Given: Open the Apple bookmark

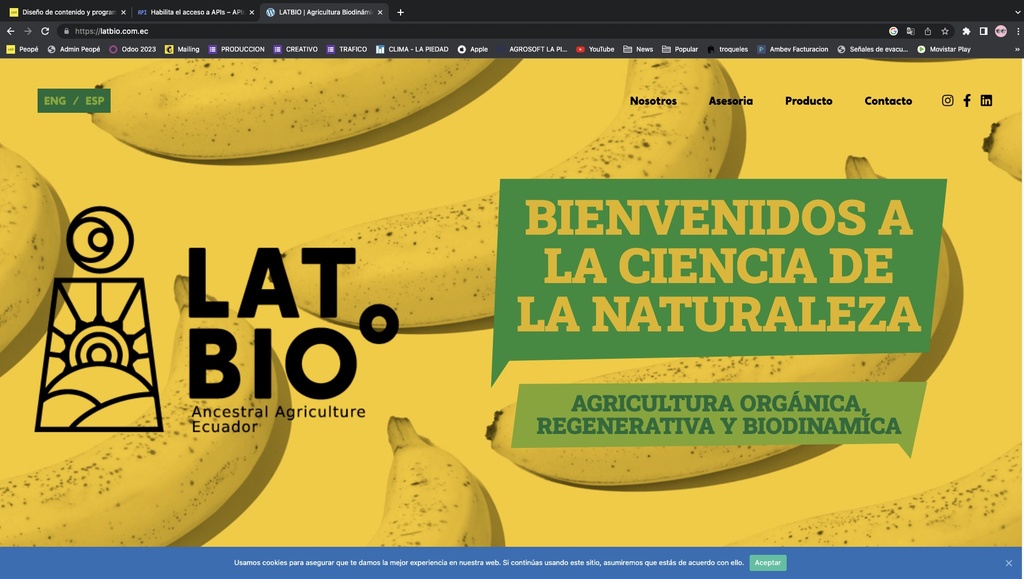Looking at the screenshot, I should click(x=473, y=49).
